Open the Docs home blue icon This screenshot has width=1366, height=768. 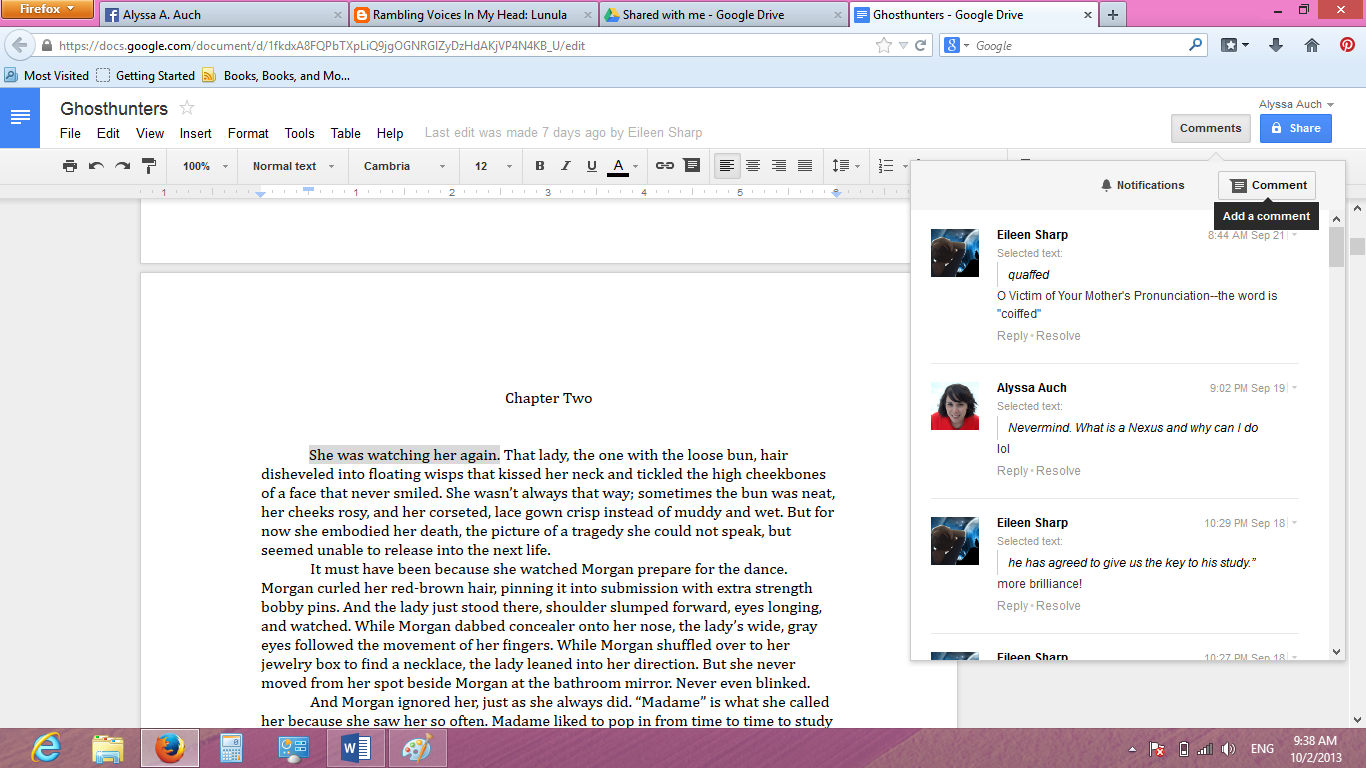point(20,118)
